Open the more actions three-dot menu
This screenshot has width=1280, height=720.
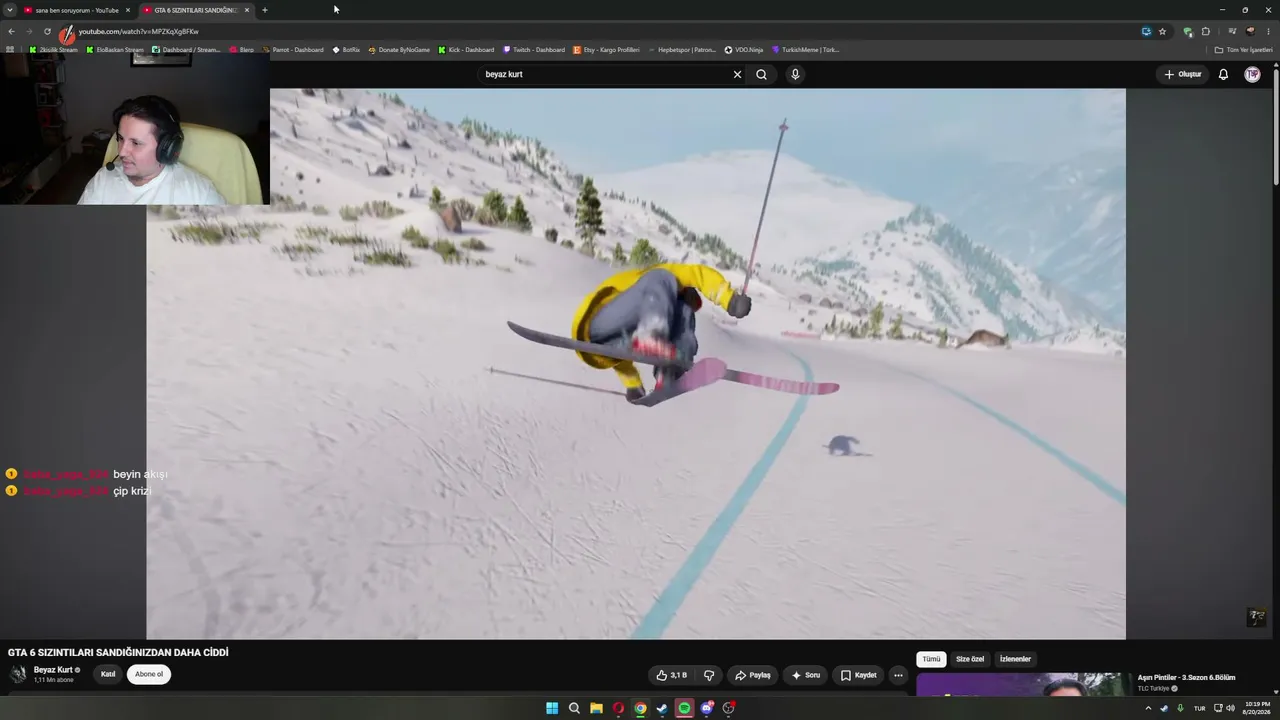point(897,675)
